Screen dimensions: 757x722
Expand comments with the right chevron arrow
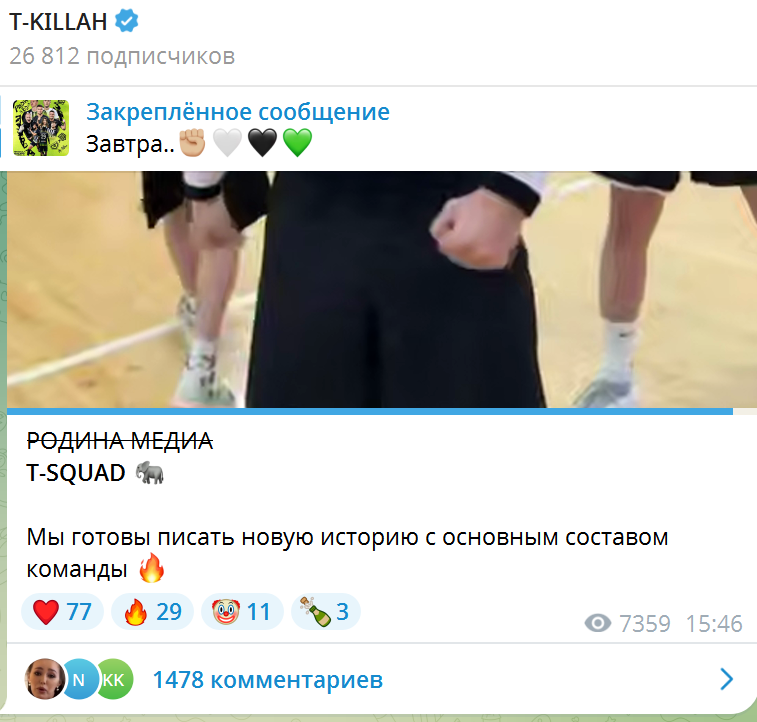pos(727,680)
